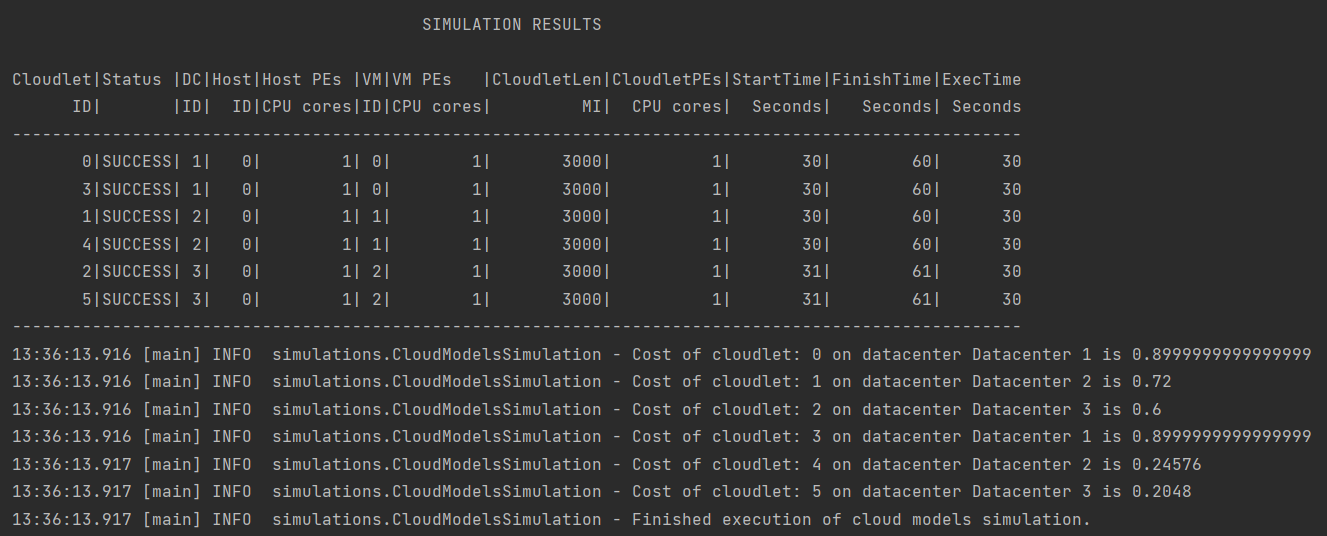Click finish time 61 in cloudlet 5 row
Image resolution: width=1327 pixels, height=536 pixels.
[x=922, y=299]
